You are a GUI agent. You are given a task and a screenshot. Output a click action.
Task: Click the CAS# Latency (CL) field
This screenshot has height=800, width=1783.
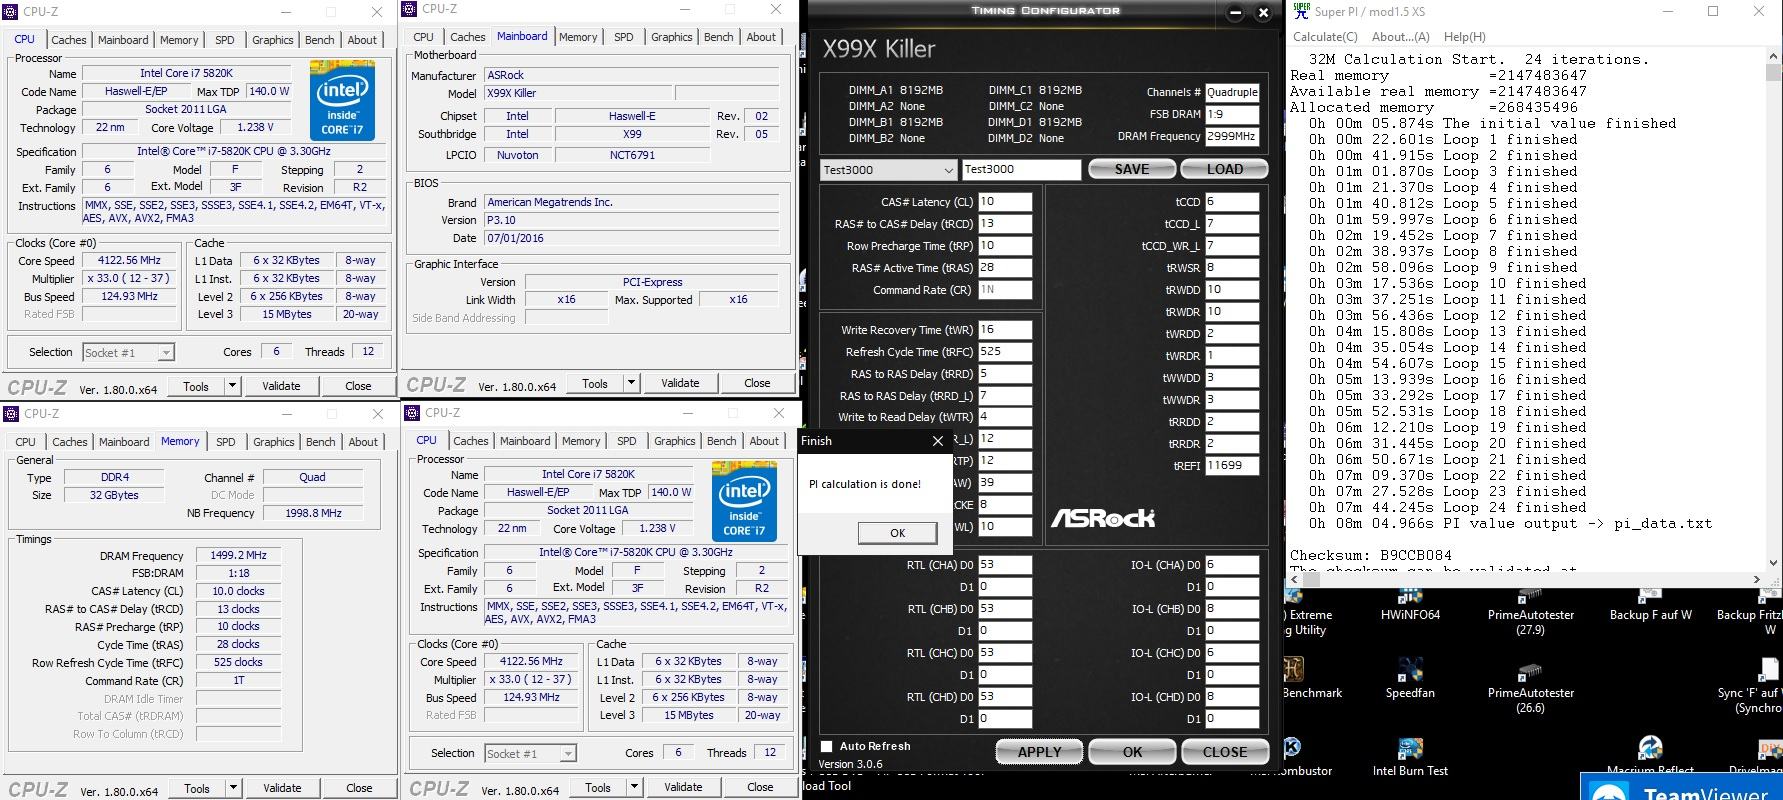[1005, 202]
